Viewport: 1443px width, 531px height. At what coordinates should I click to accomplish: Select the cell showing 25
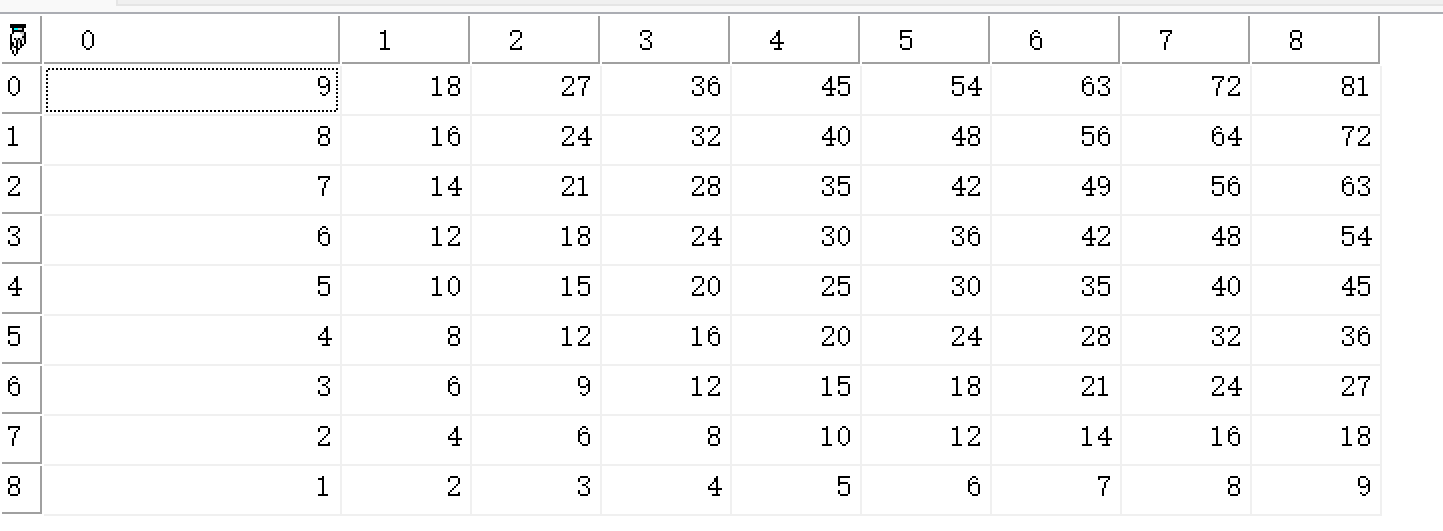click(796, 287)
